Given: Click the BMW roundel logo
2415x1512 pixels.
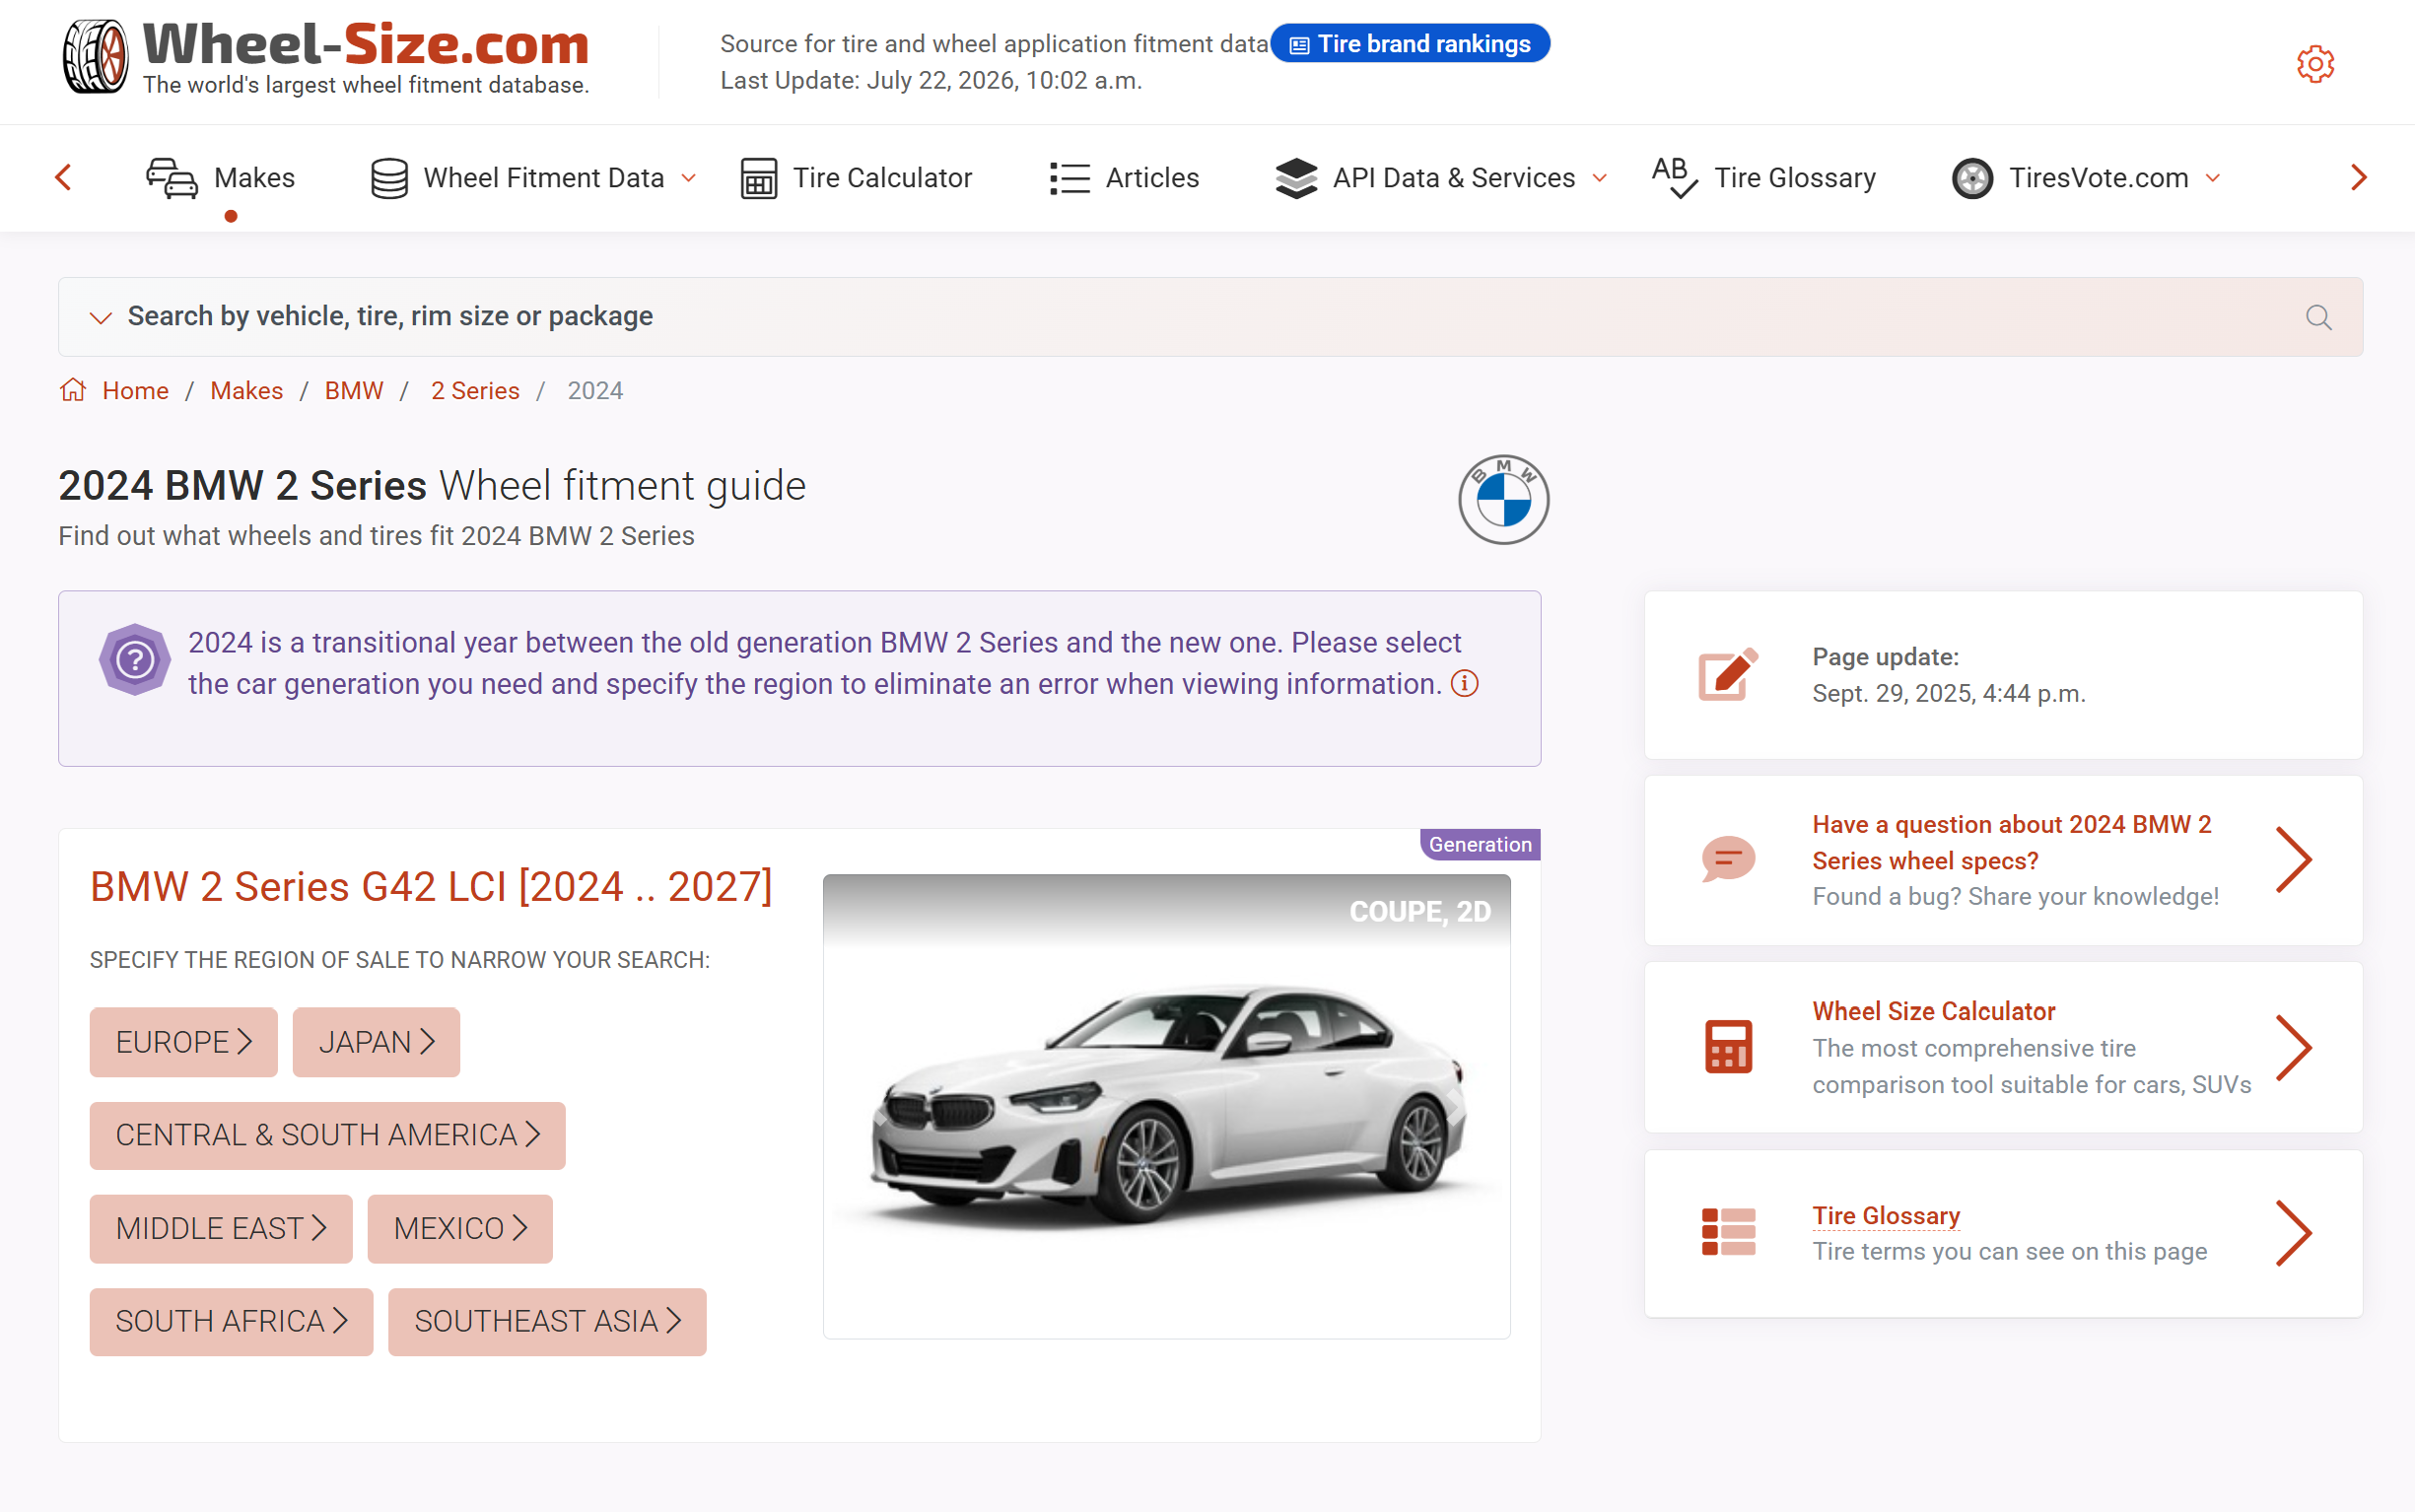Looking at the screenshot, I should click(x=1503, y=499).
